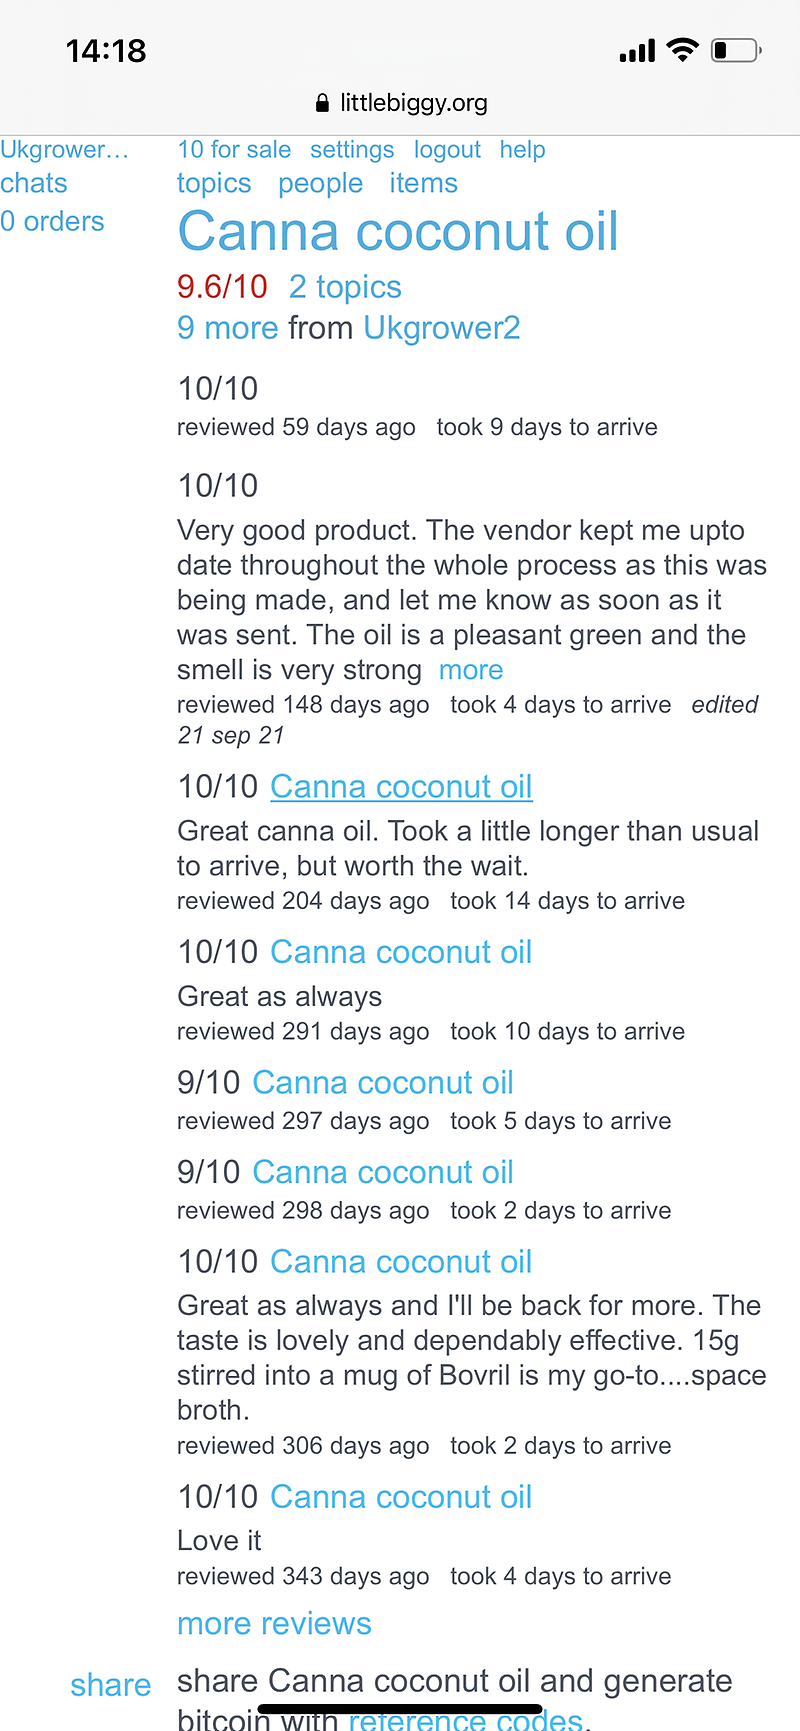Tap the Wi-Fi status icon
The height and width of the screenshot is (1731, 800).
pyautogui.click(x=682, y=50)
